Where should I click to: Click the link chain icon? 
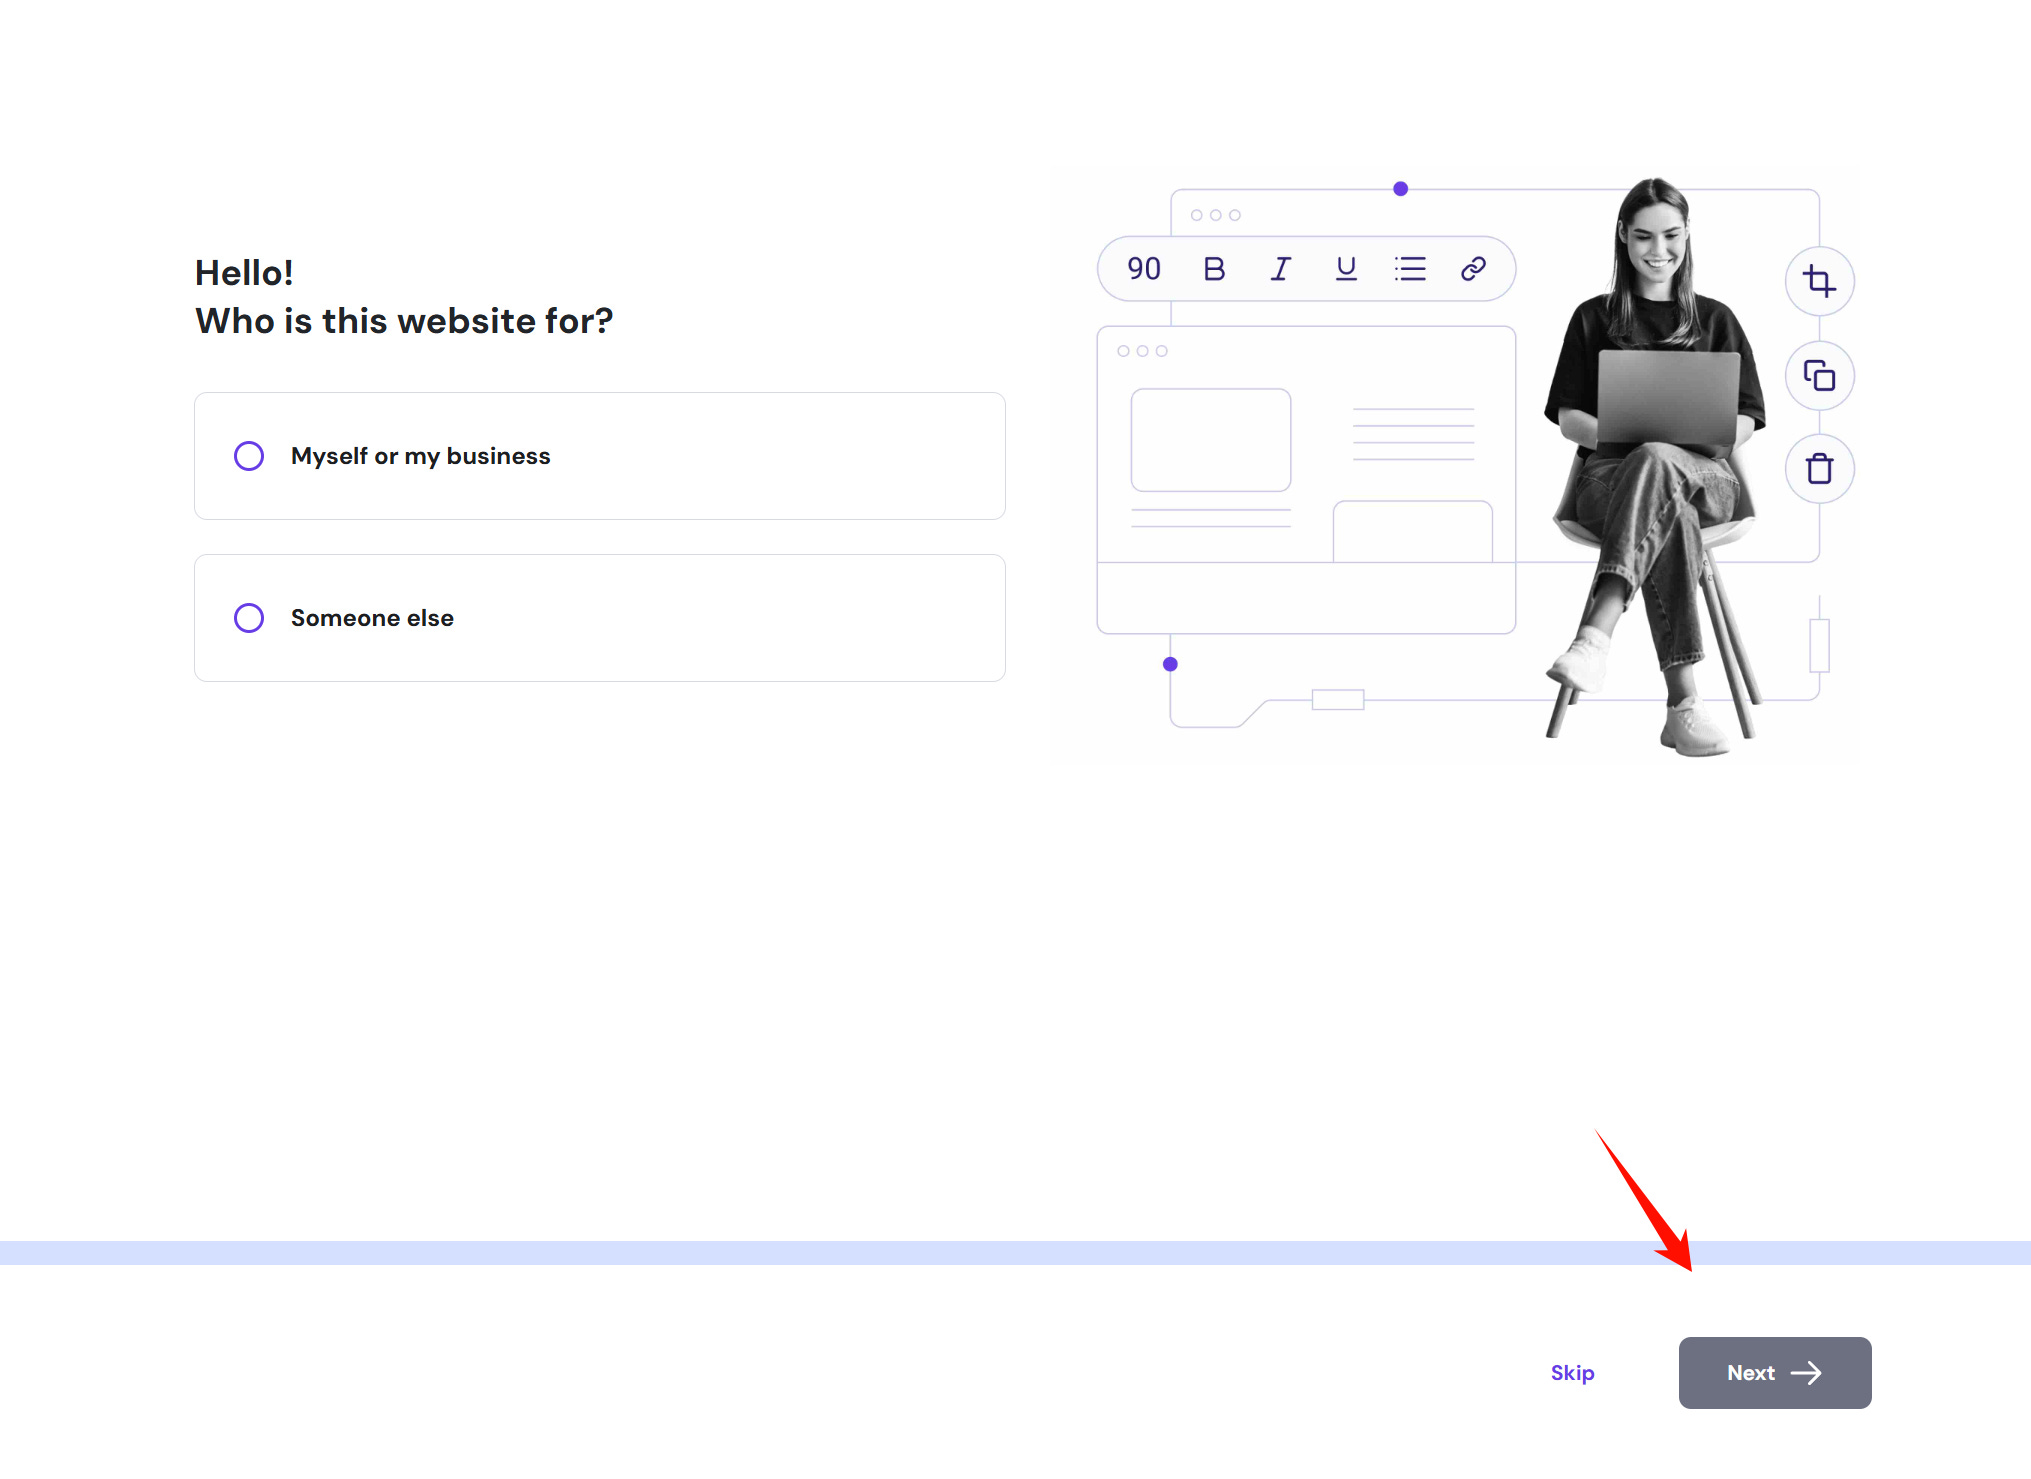pos(1473,269)
